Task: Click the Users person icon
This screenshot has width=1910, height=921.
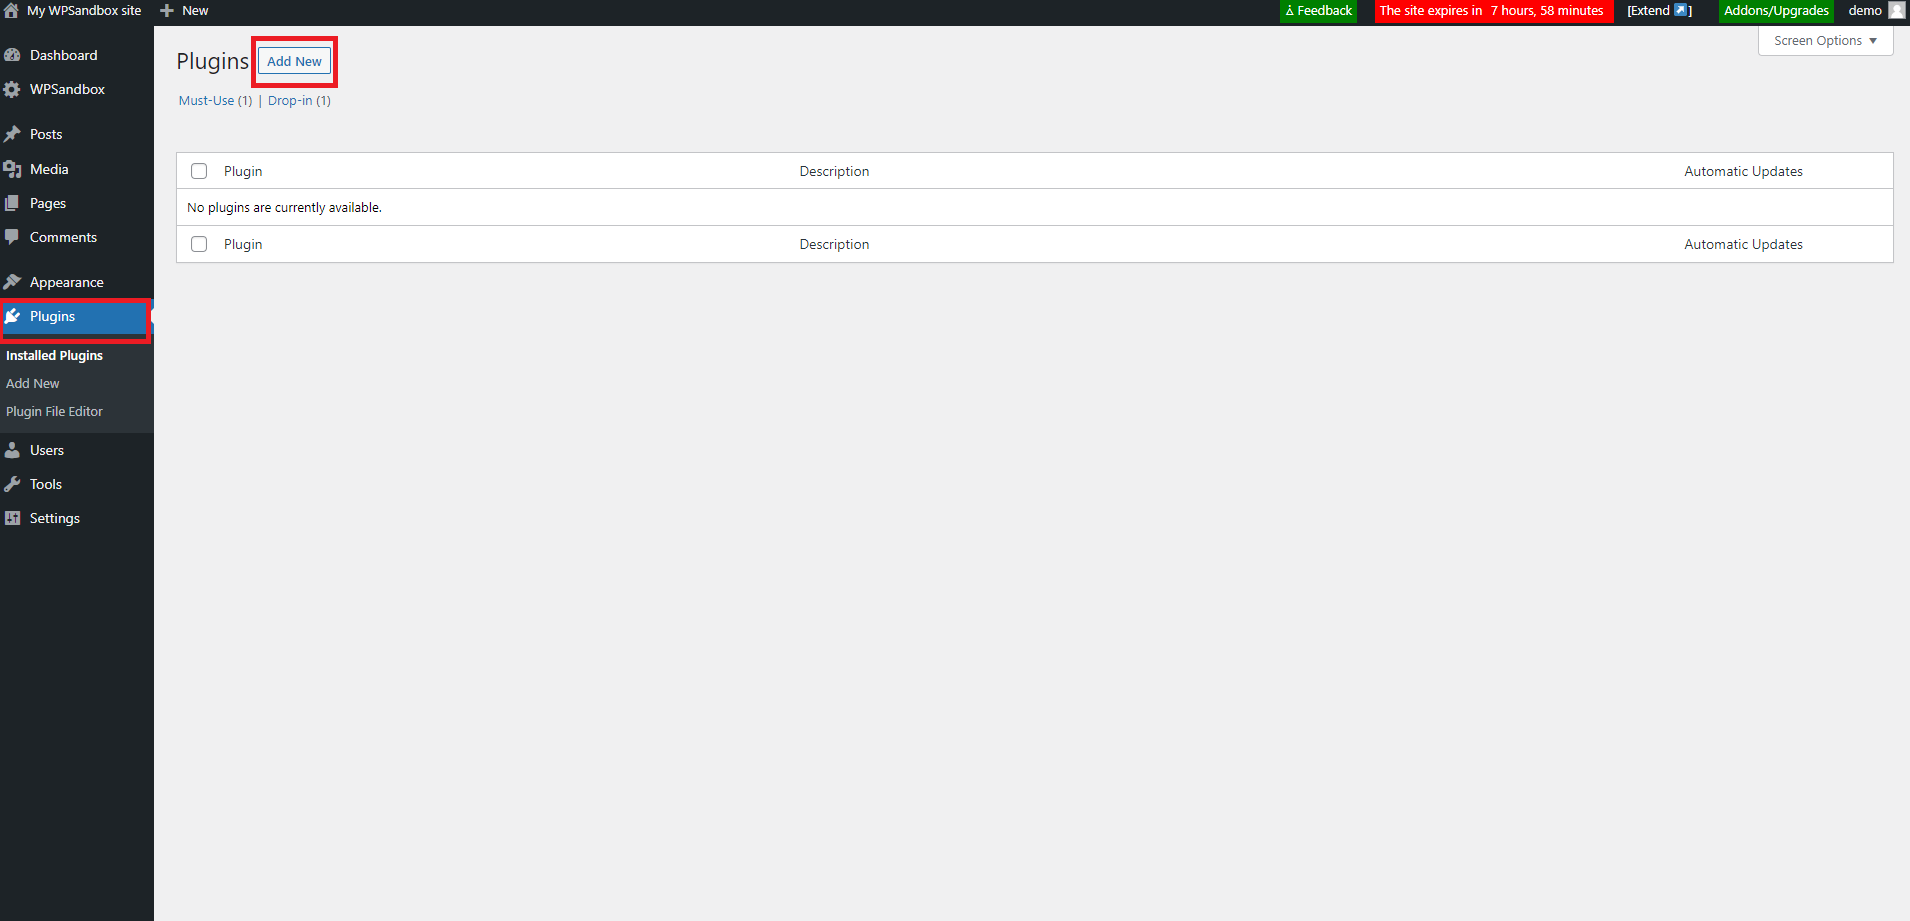Action: click(x=12, y=450)
